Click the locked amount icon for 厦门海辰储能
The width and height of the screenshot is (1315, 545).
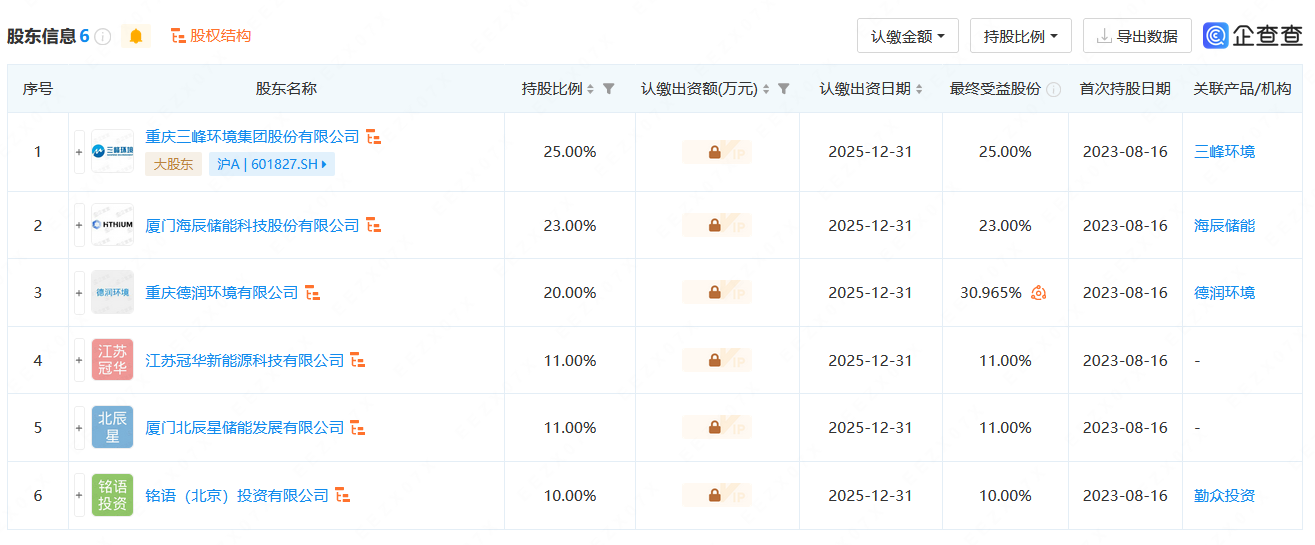[715, 226]
